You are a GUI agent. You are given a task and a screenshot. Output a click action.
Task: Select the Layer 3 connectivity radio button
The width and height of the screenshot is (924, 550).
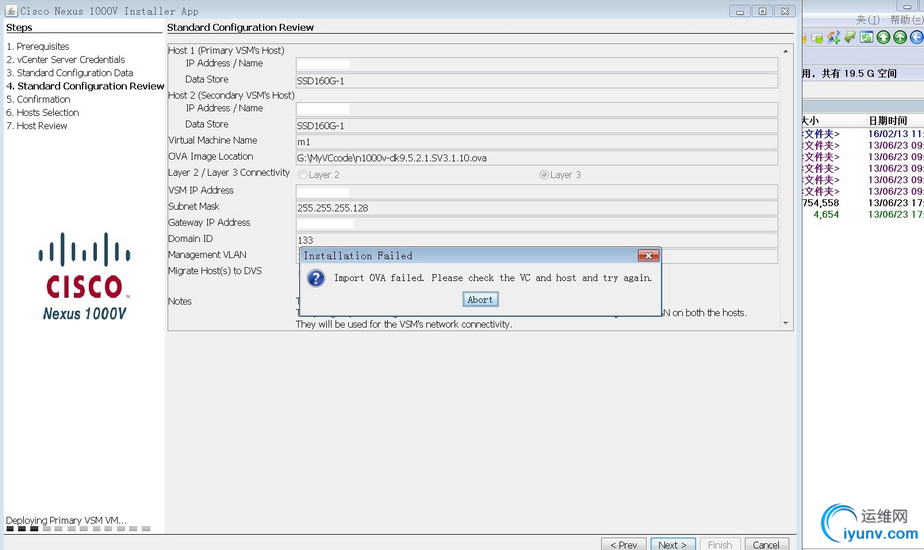pyautogui.click(x=544, y=174)
